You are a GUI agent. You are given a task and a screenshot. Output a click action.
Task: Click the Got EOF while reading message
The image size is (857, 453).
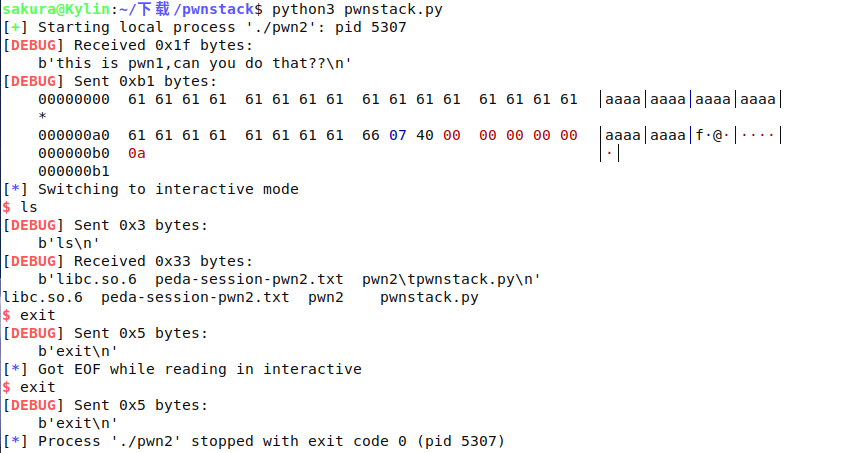[198, 369]
